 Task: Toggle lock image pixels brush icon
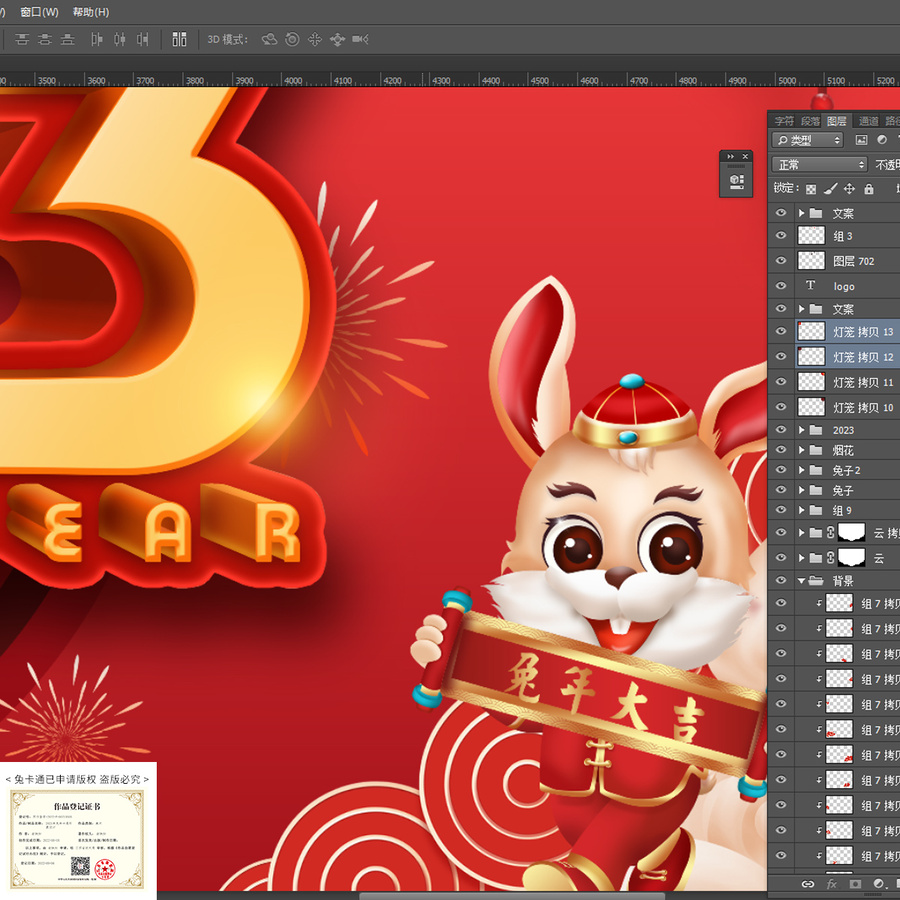(831, 189)
